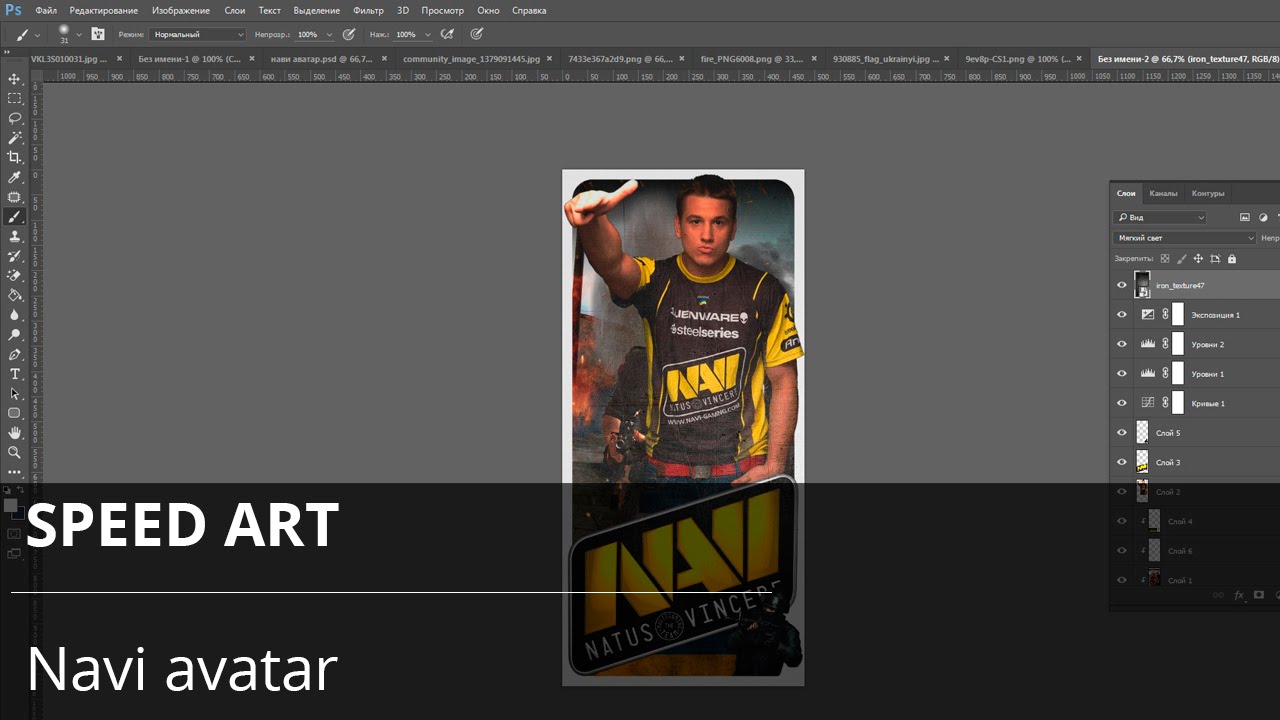Select the Pen tool

(x=14, y=354)
